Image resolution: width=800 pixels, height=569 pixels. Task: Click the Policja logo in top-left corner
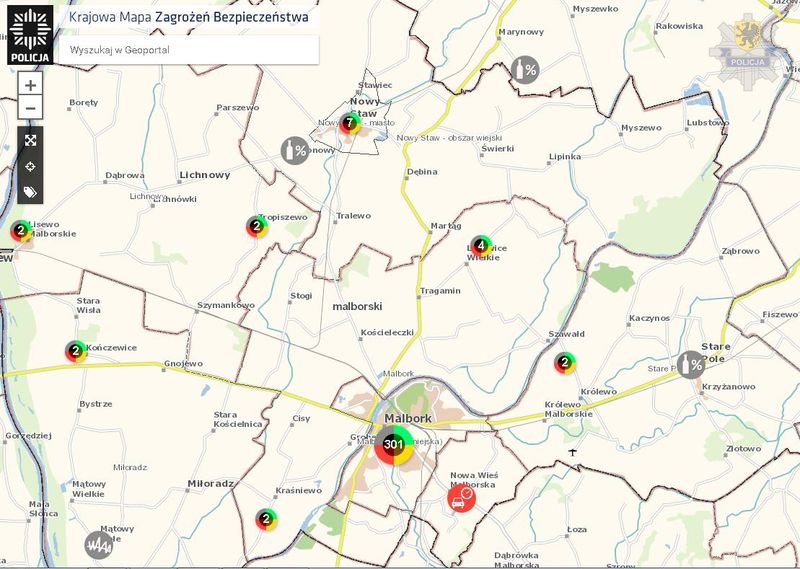coord(26,36)
